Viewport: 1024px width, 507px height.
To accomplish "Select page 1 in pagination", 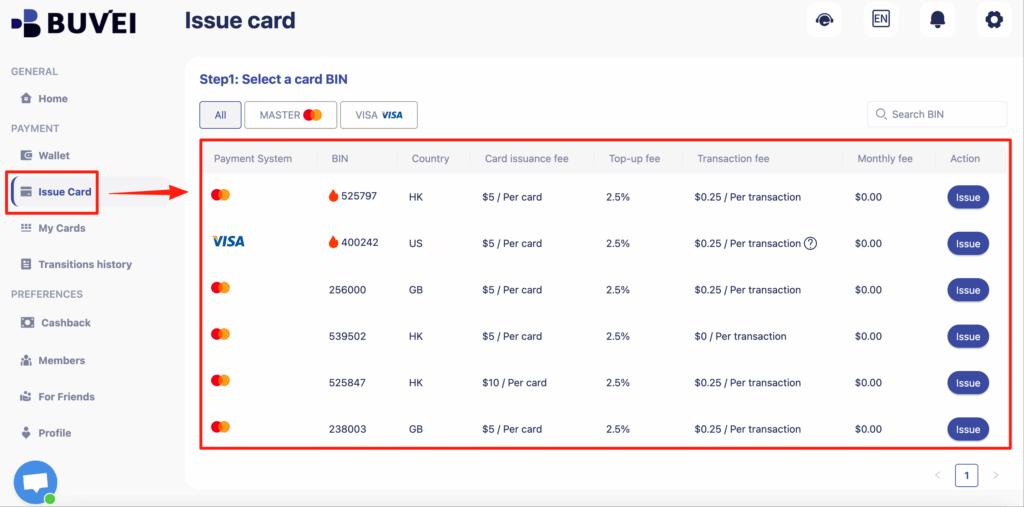I will 966,475.
